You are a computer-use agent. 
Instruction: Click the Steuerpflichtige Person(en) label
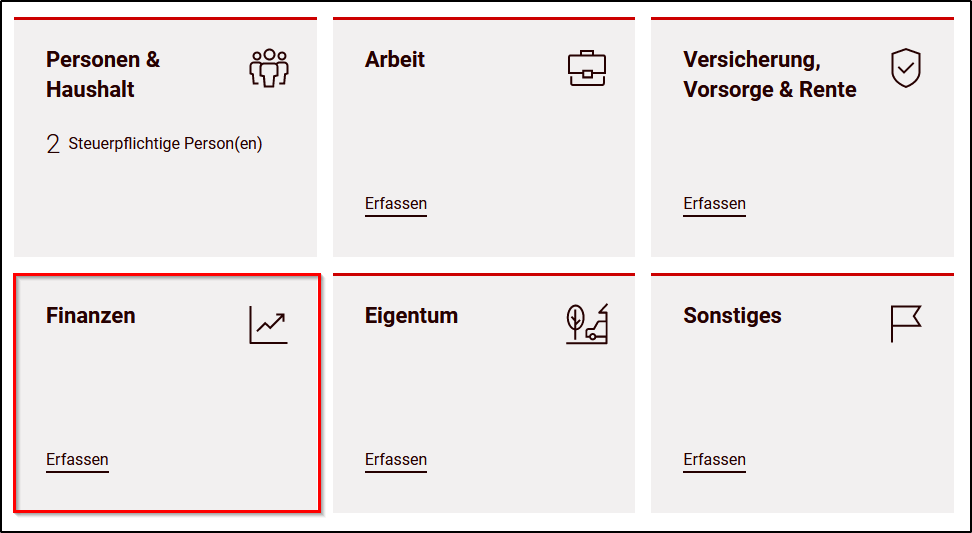[166, 144]
